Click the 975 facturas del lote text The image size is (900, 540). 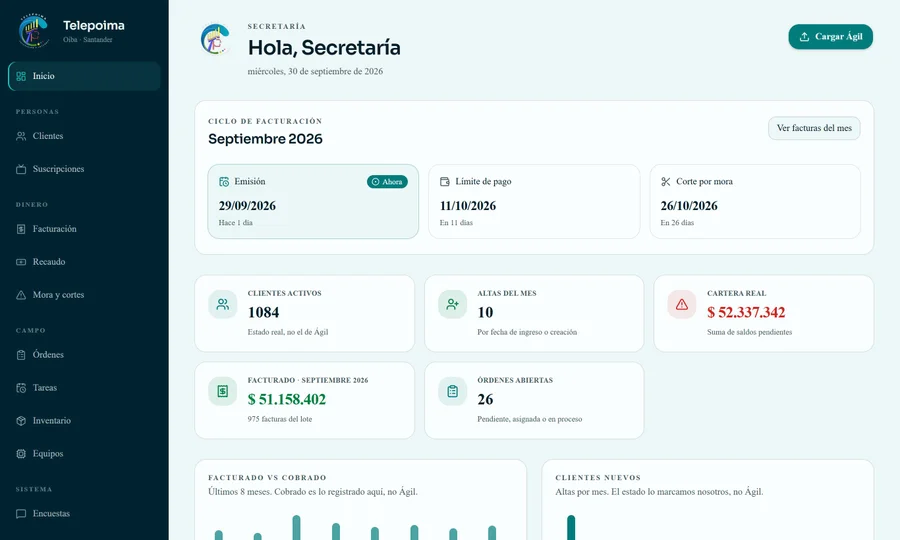click(280, 419)
